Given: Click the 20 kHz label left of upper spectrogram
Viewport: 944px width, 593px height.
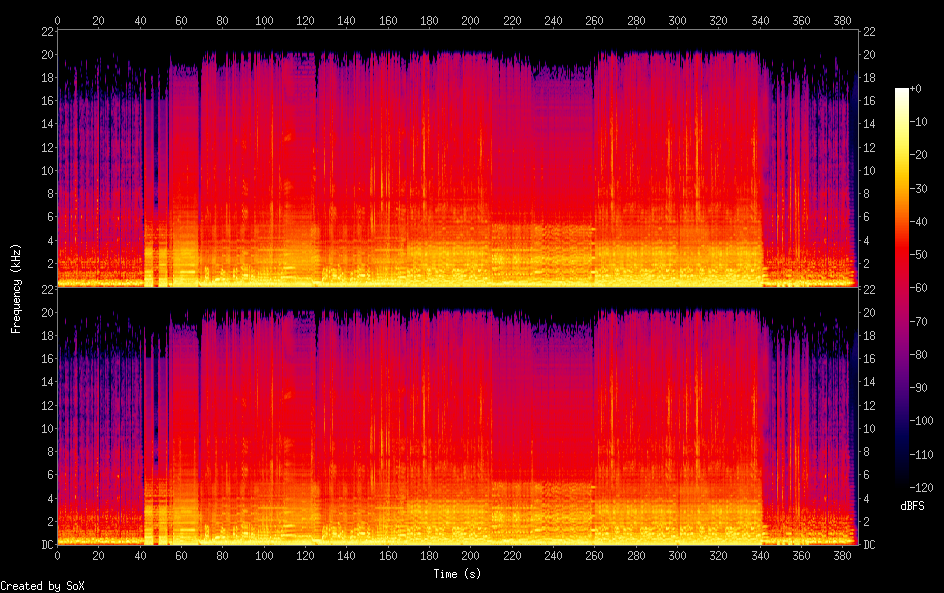Looking at the screenshot, I should [46, 54].
